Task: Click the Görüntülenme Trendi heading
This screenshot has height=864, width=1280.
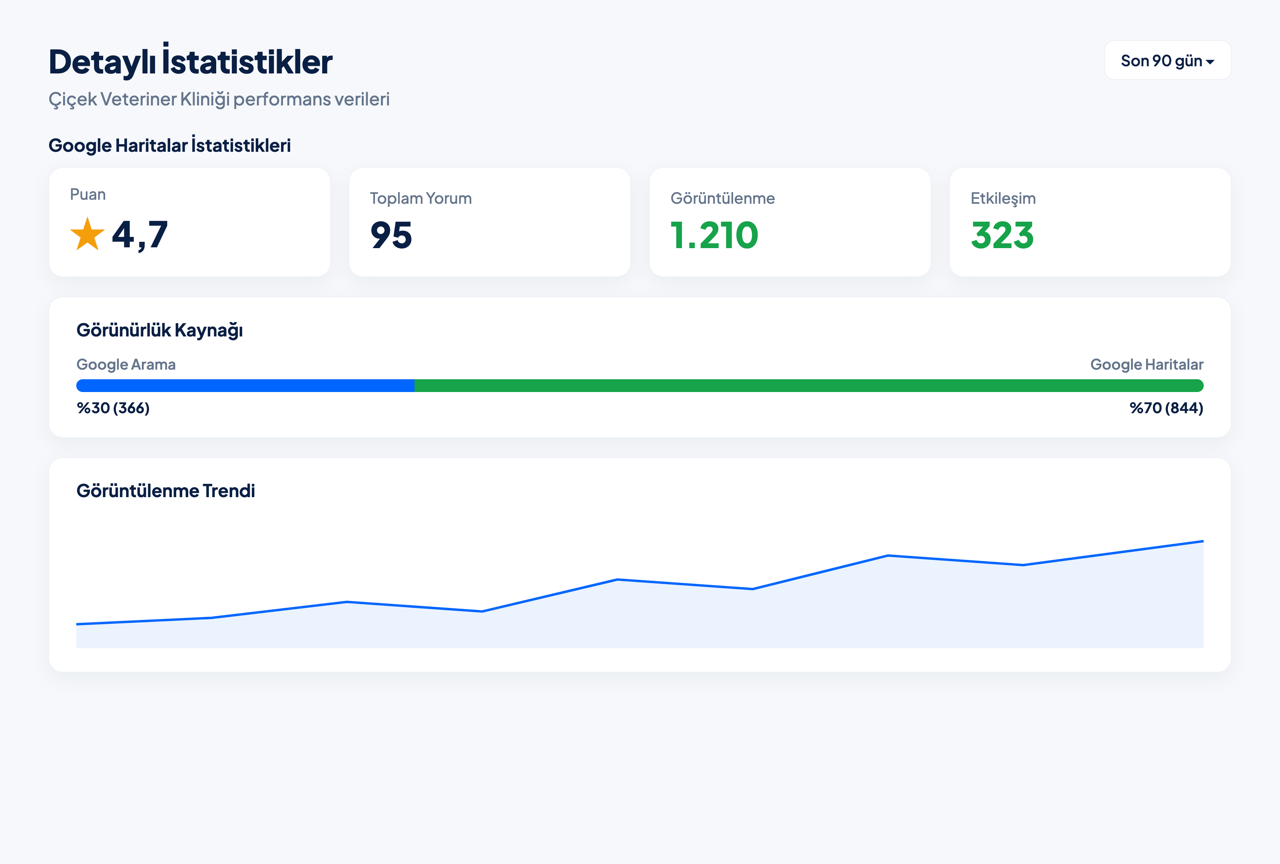Action: pyautogui.click(x=166, y=491)
